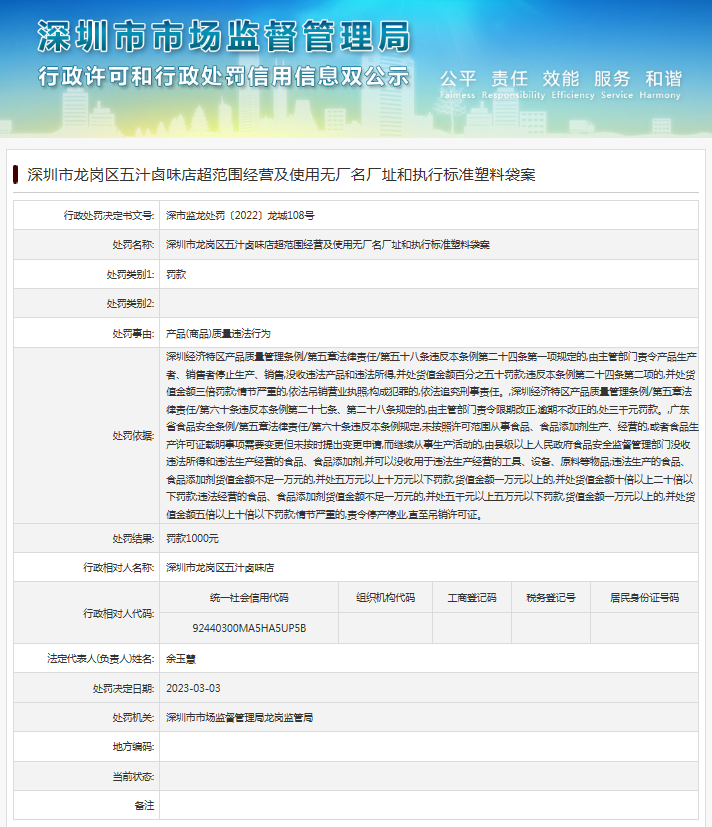Screen dimensions: 712x827
Task: Select the legal representative name 余玉慧
Action: pos(181,659)
